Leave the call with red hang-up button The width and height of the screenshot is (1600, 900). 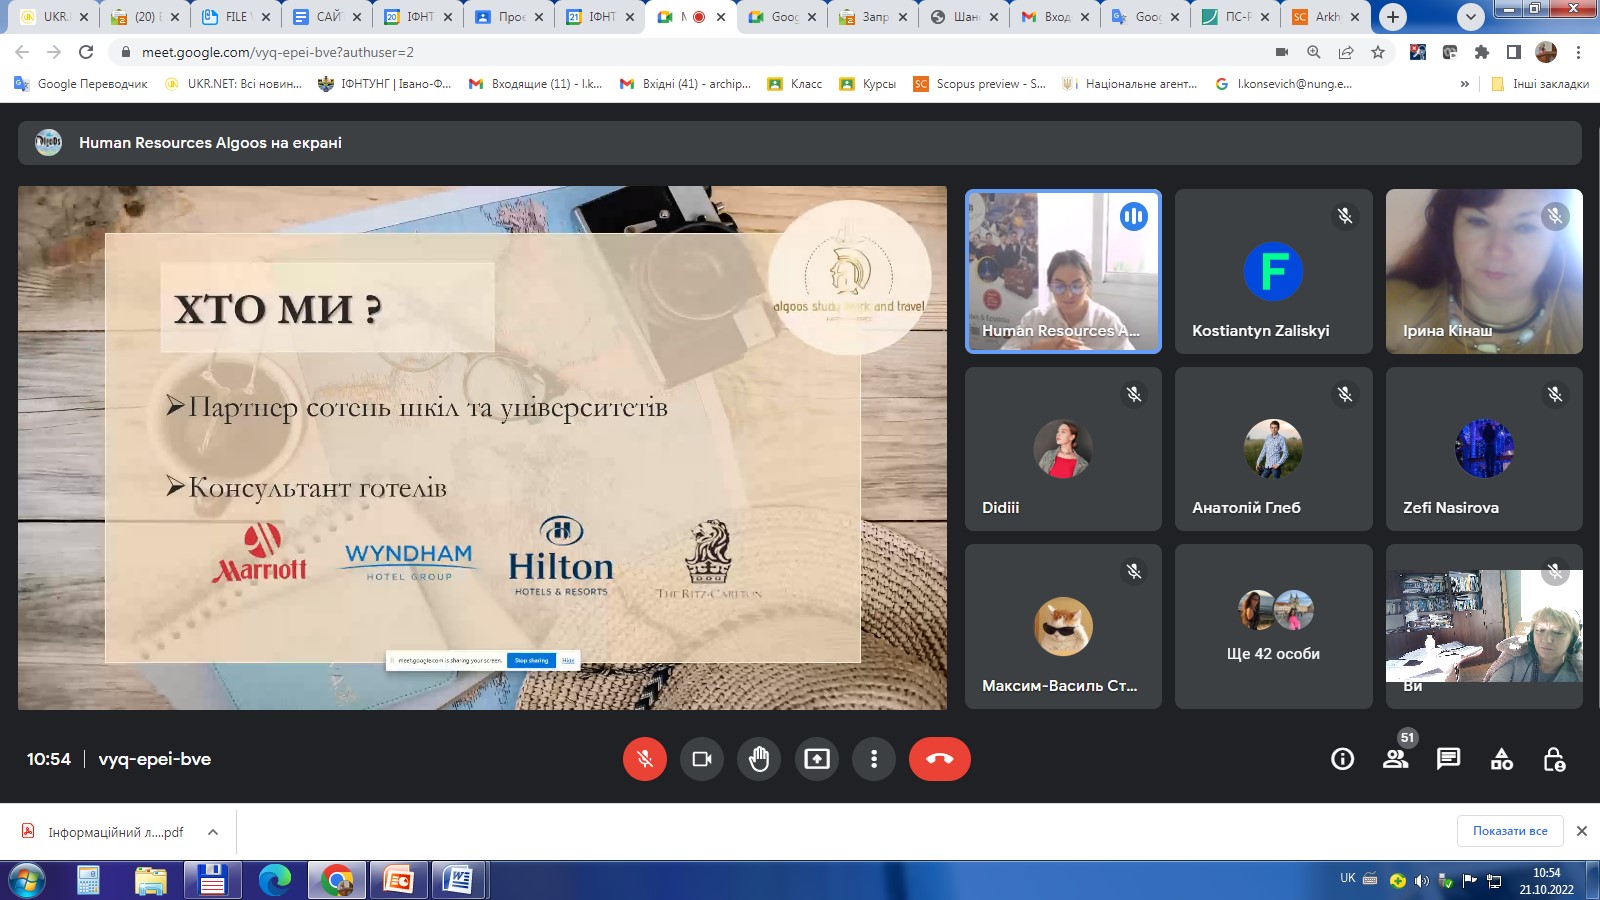pos(939,759)
